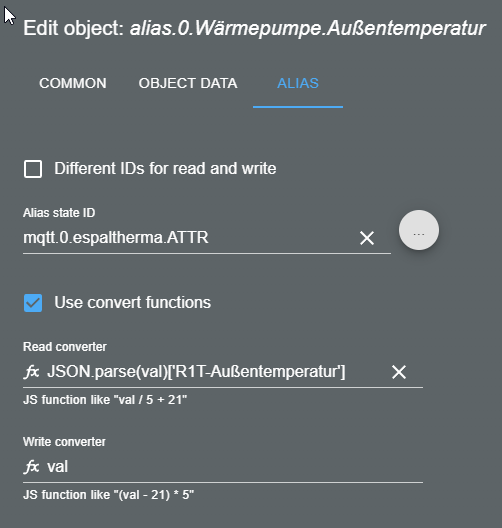Click the 'Use convert functions' label text
The width and height of the screenshot is (502, 528).
click(133, 302)
